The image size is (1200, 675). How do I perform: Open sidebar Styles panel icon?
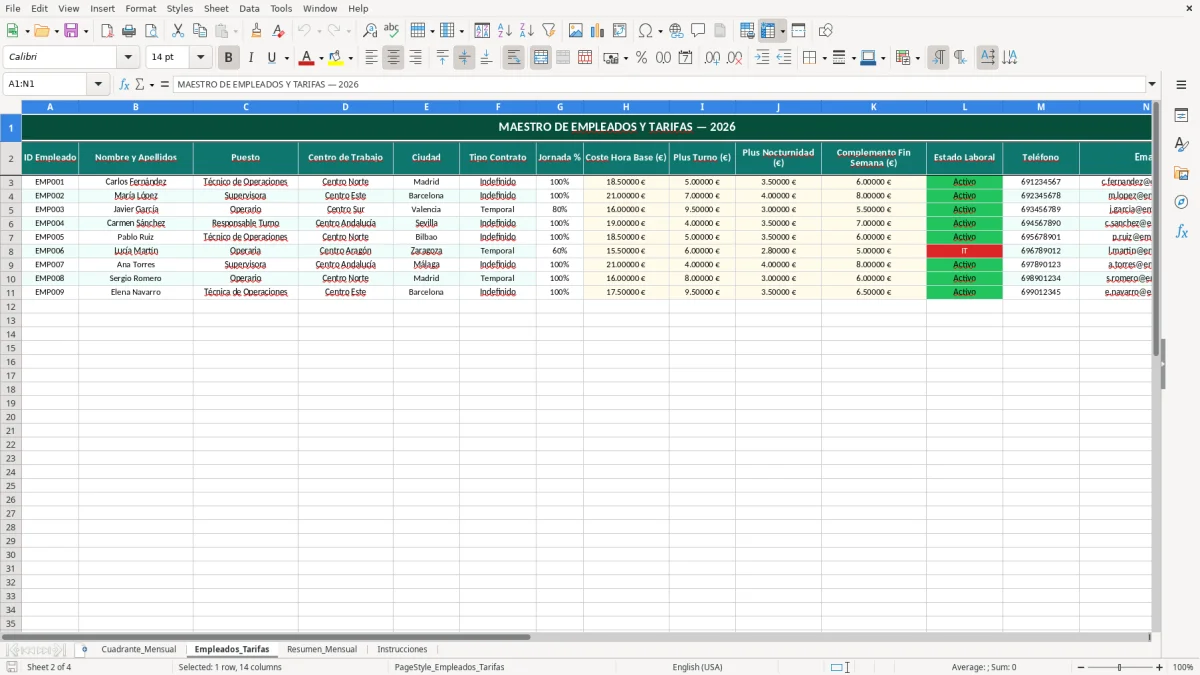point(1181,144)
